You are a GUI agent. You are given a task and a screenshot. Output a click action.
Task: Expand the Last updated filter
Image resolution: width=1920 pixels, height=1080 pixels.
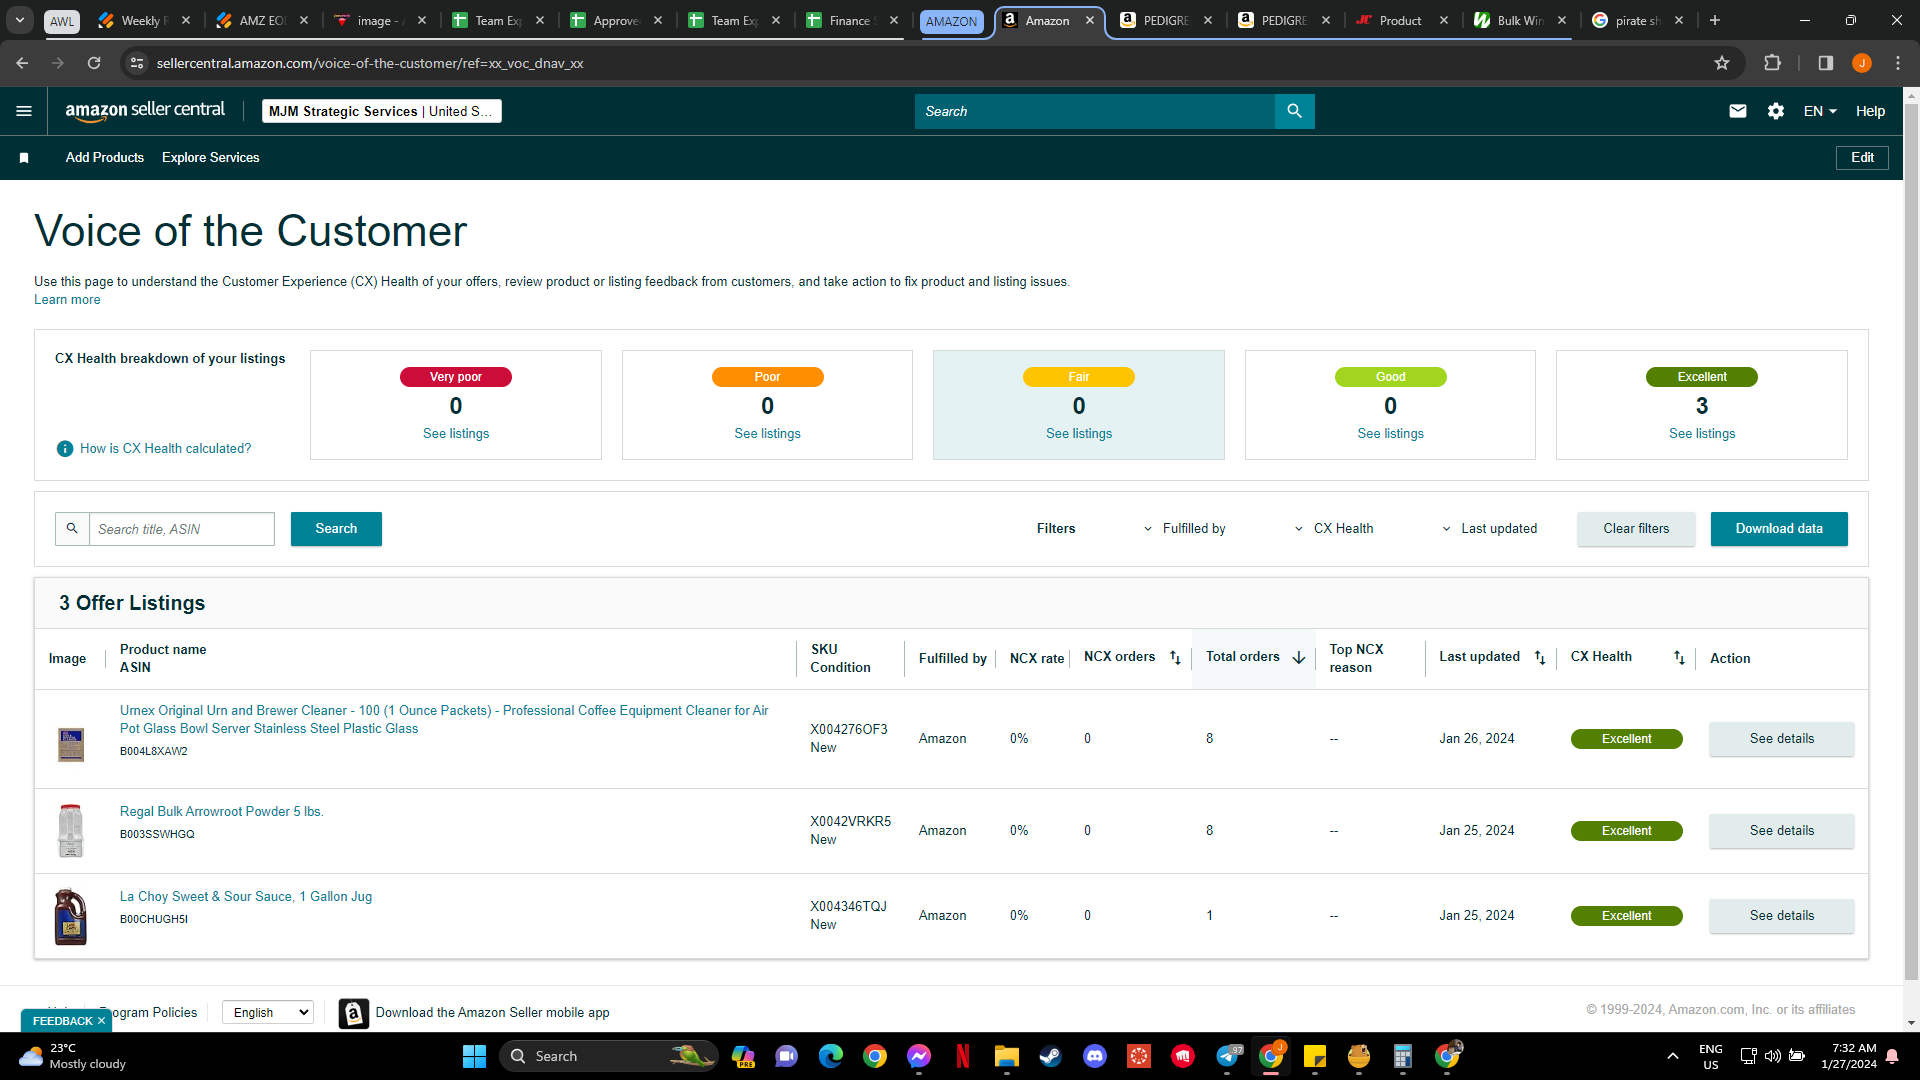click(1490, 529)
